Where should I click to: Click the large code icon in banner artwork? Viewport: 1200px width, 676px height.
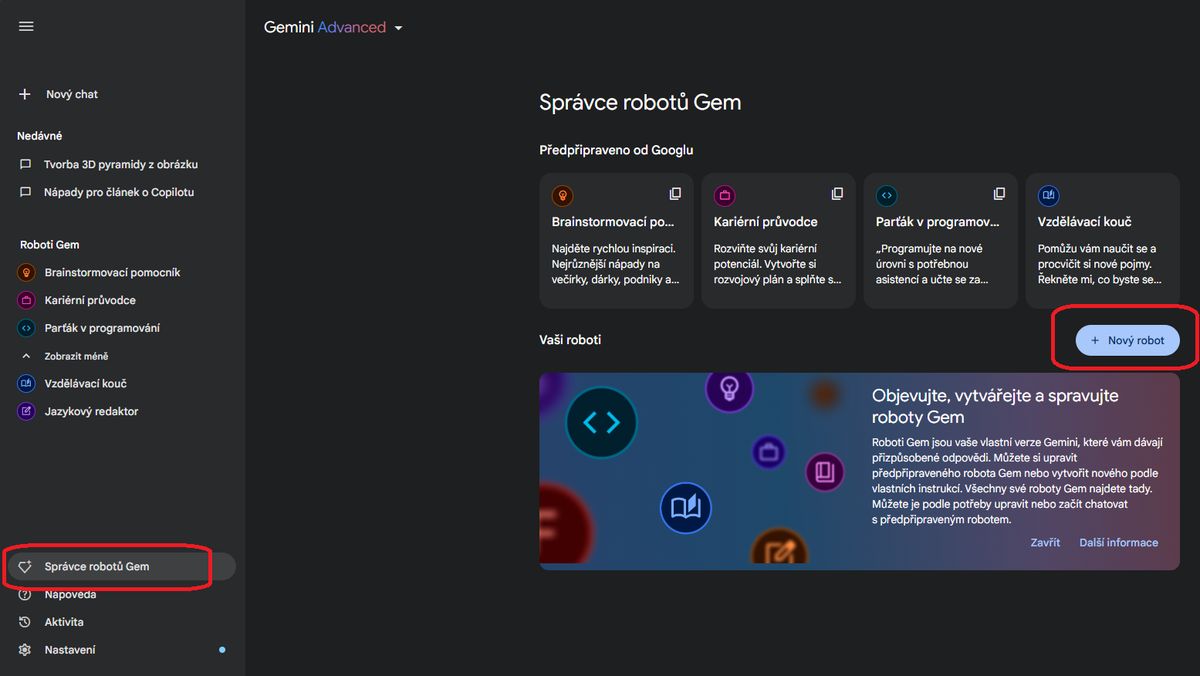(601, 423)
